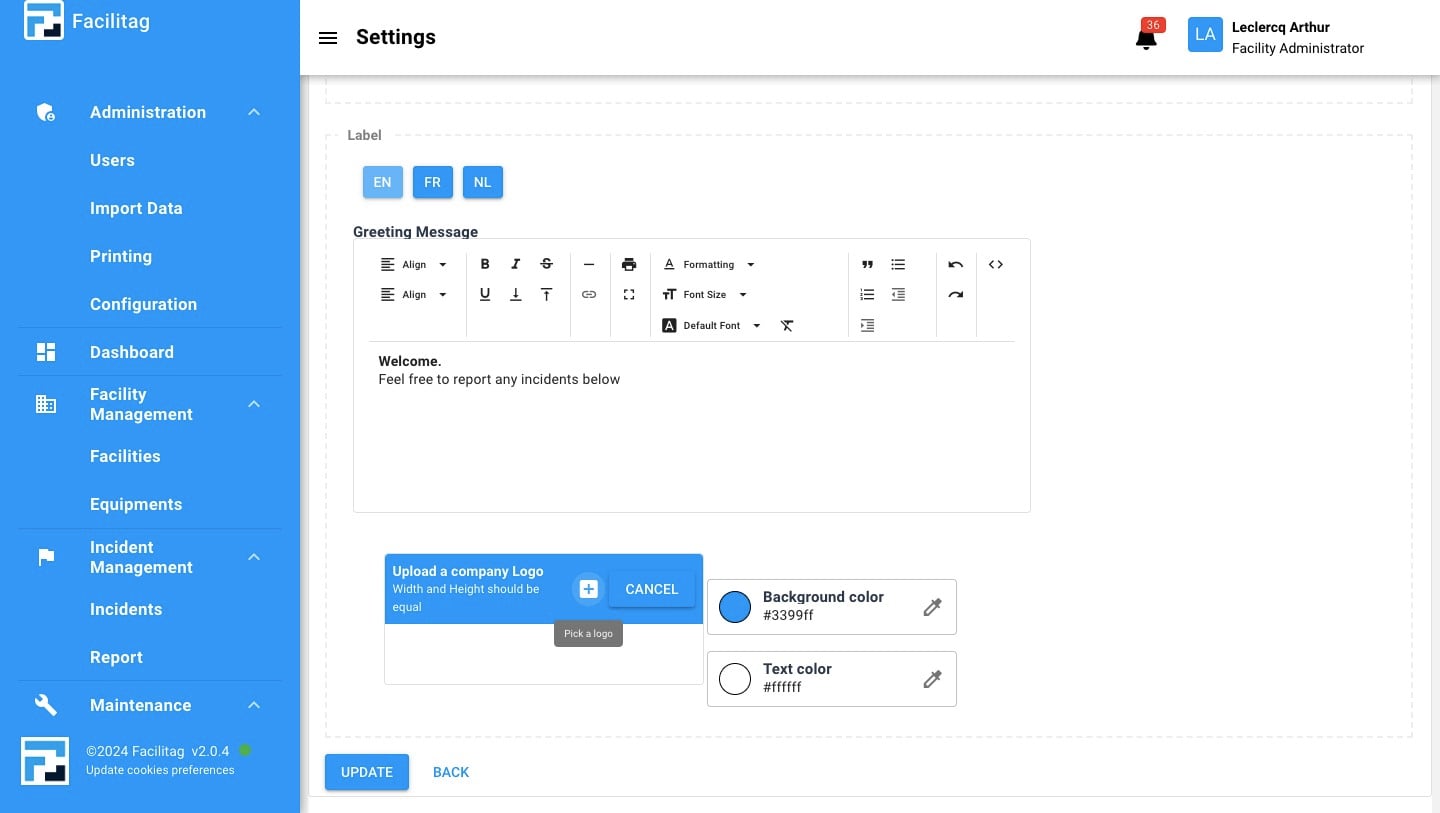1440x813 pixels.
Task: Switch to the FR language tab
Action: [x=432, y=182]
